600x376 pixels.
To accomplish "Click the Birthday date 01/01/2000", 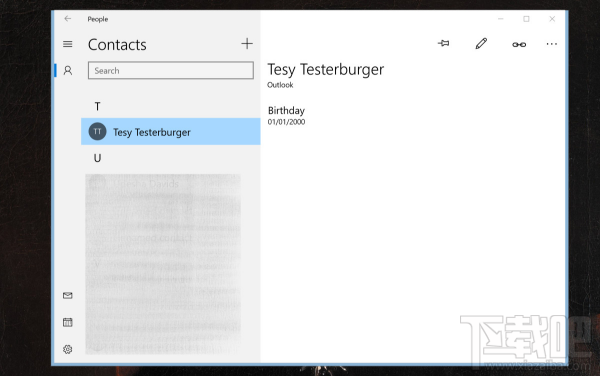I will point(286,122).
